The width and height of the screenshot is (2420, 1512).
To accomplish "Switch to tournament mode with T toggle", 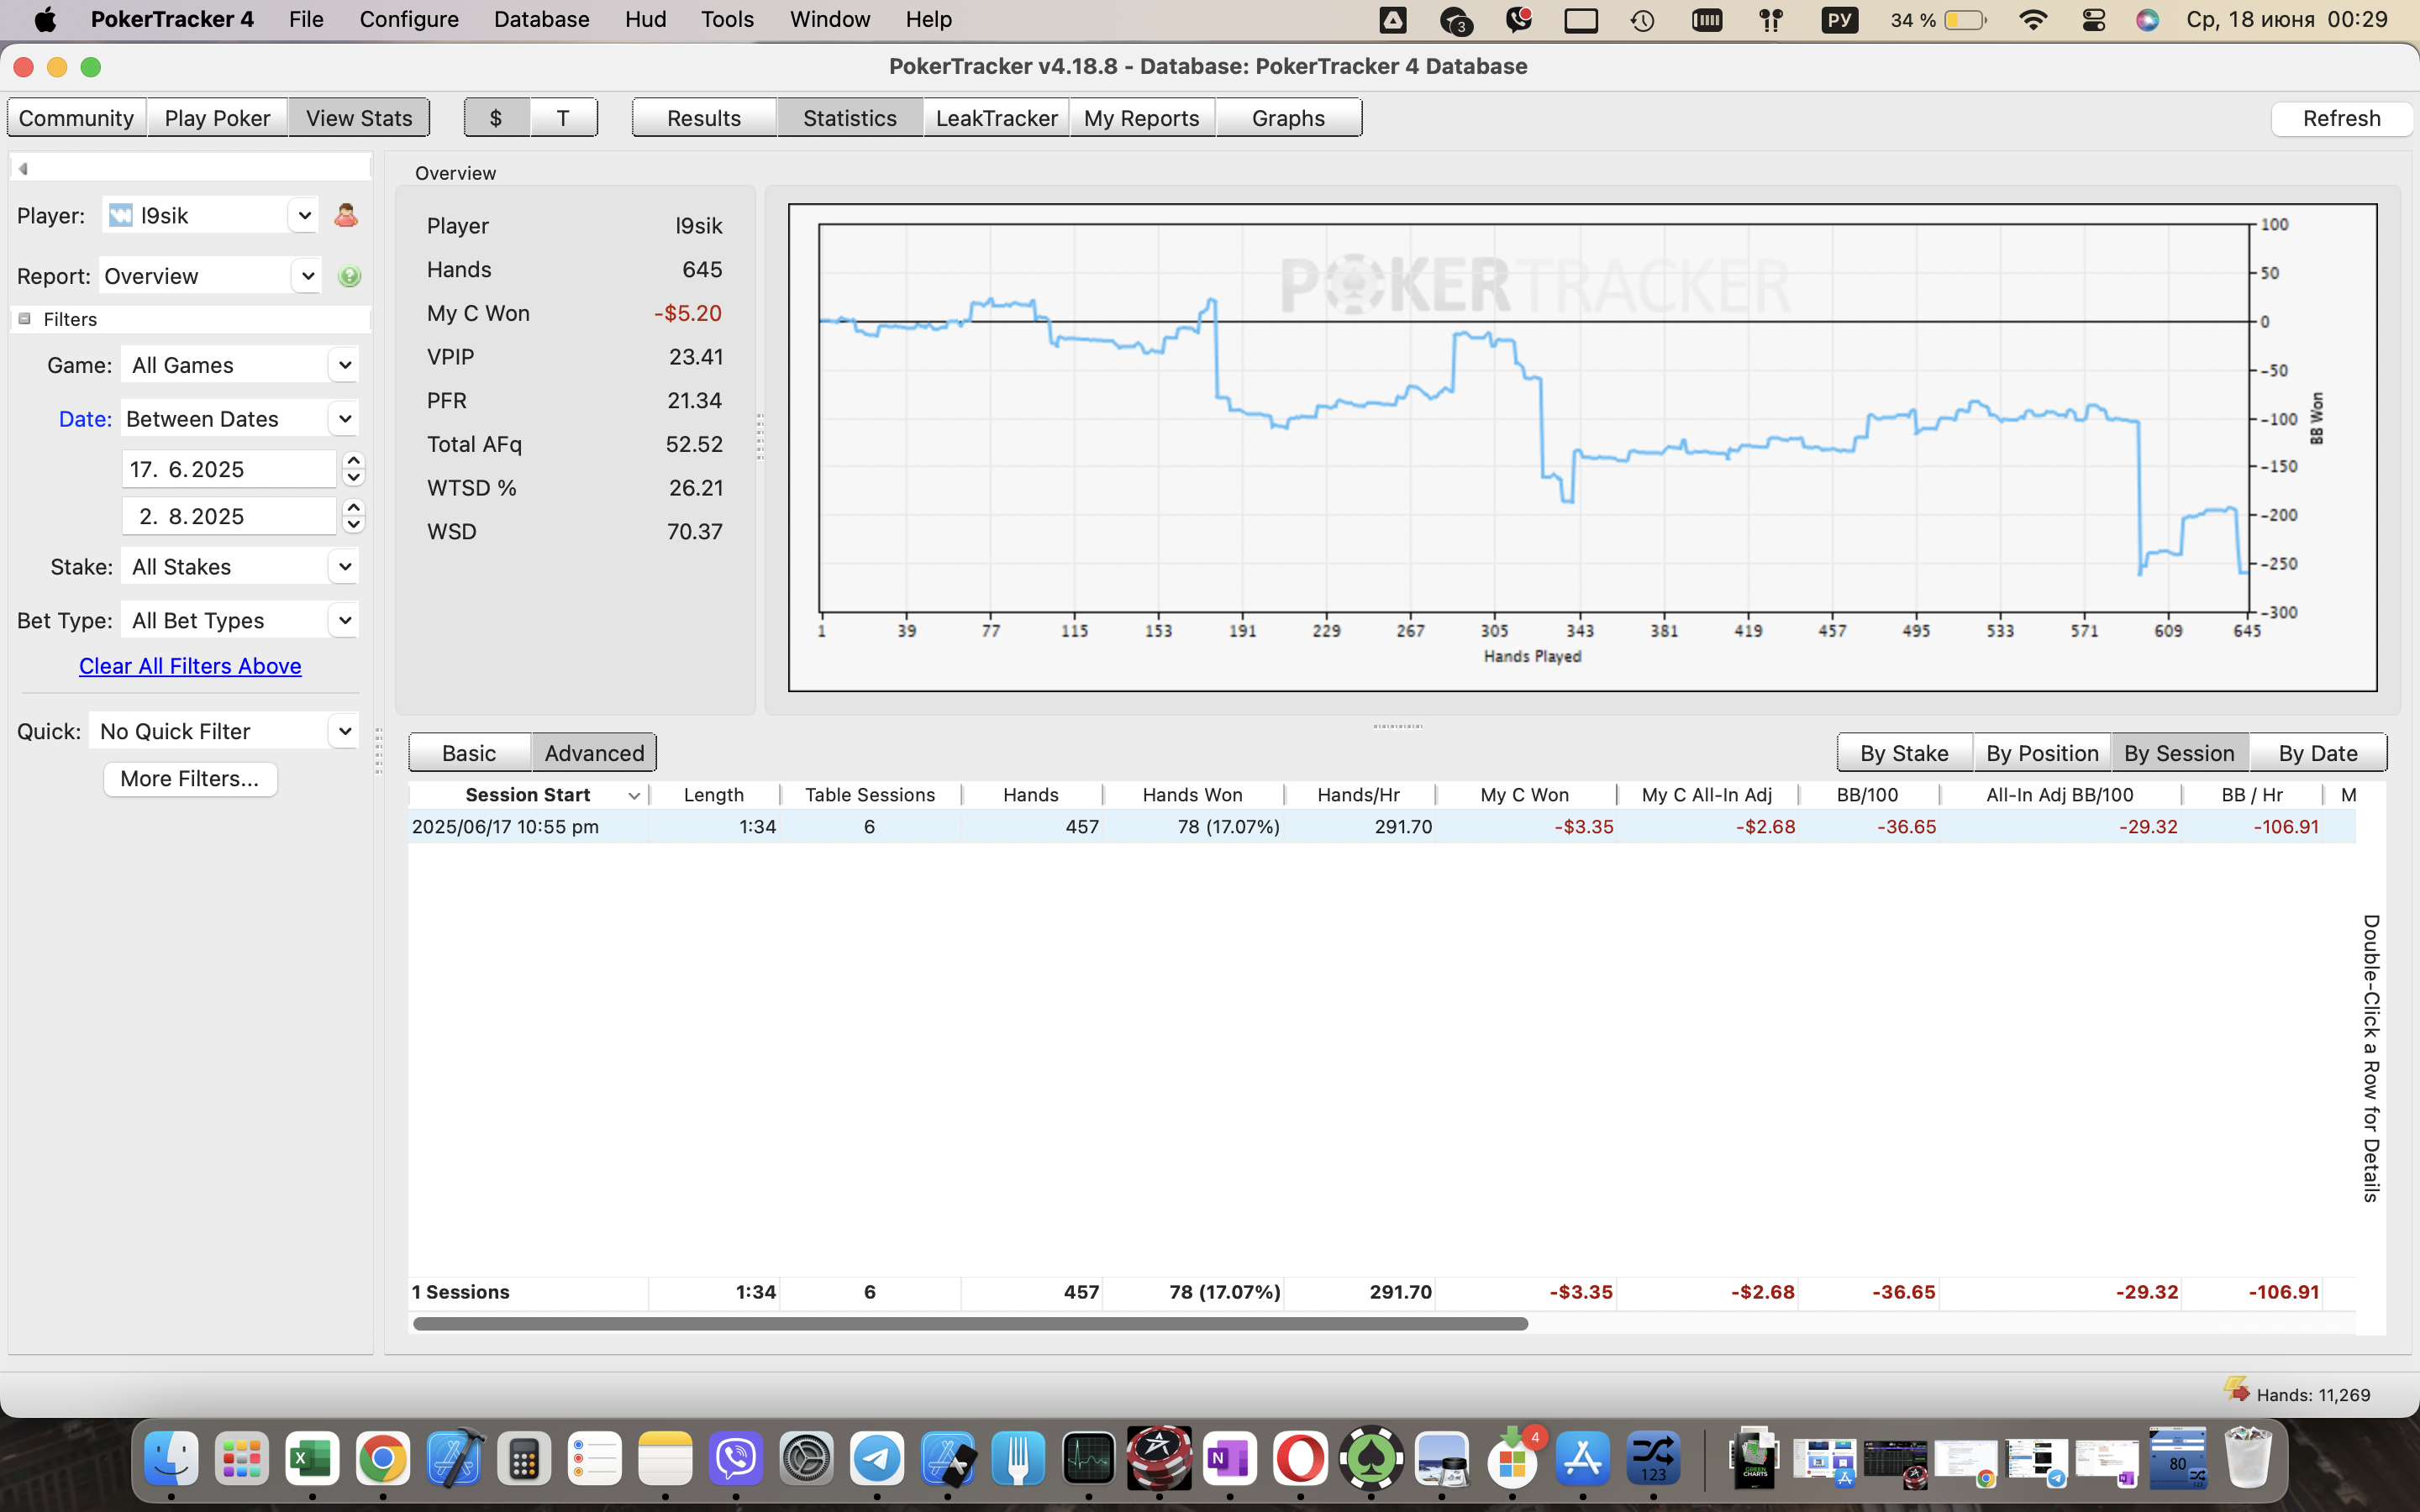I will [563, 118].
